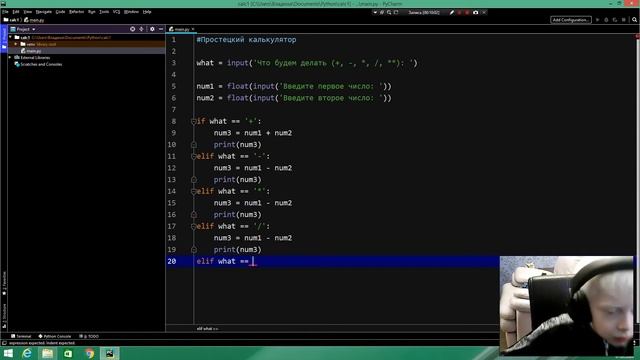Open the Edit menu

click(x=16, y=12)
